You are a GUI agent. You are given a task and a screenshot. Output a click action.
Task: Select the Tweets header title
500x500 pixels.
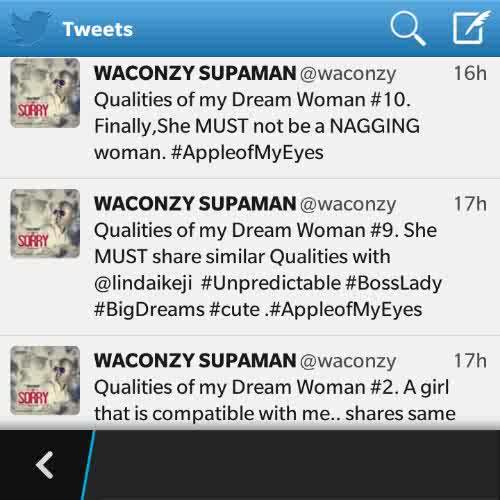98,29
